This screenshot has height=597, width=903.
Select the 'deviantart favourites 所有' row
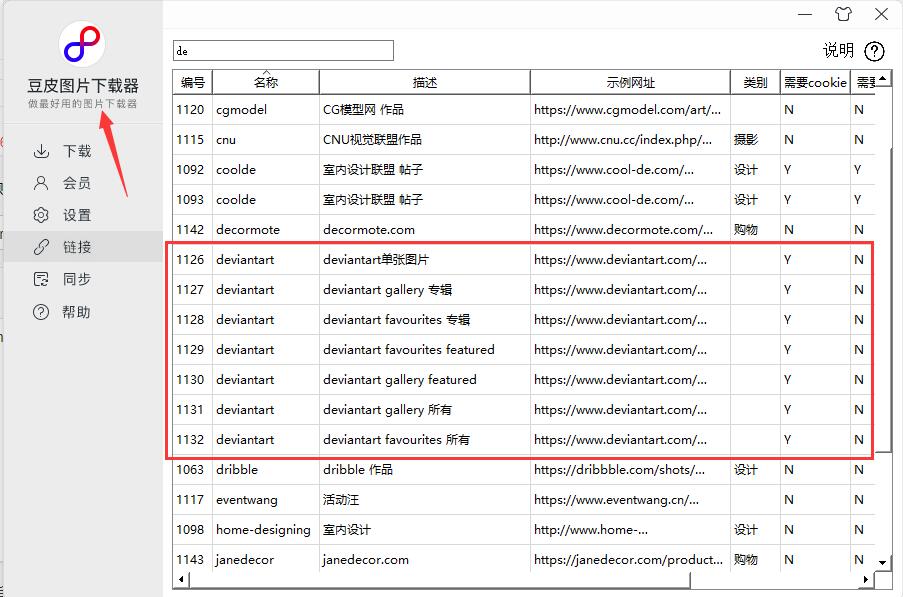pos(524,439)
